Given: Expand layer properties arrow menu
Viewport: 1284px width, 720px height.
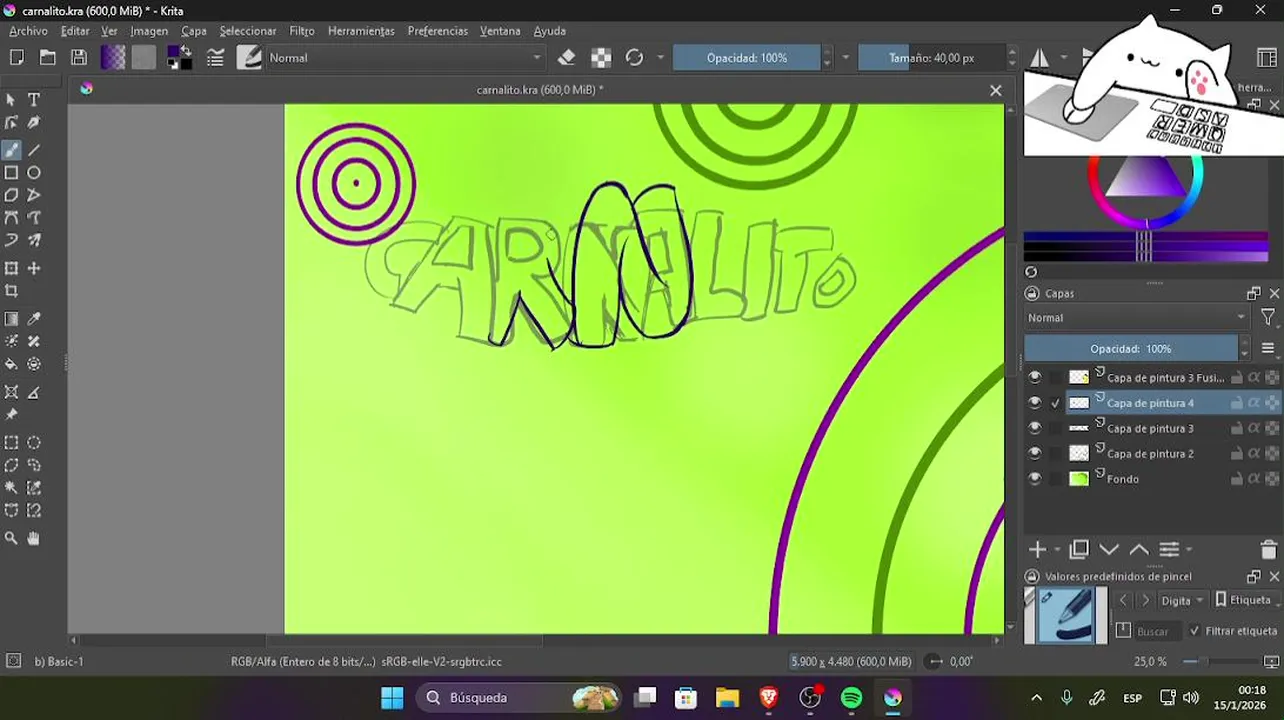Looking at the screenshot, I should pos(1188,550).
